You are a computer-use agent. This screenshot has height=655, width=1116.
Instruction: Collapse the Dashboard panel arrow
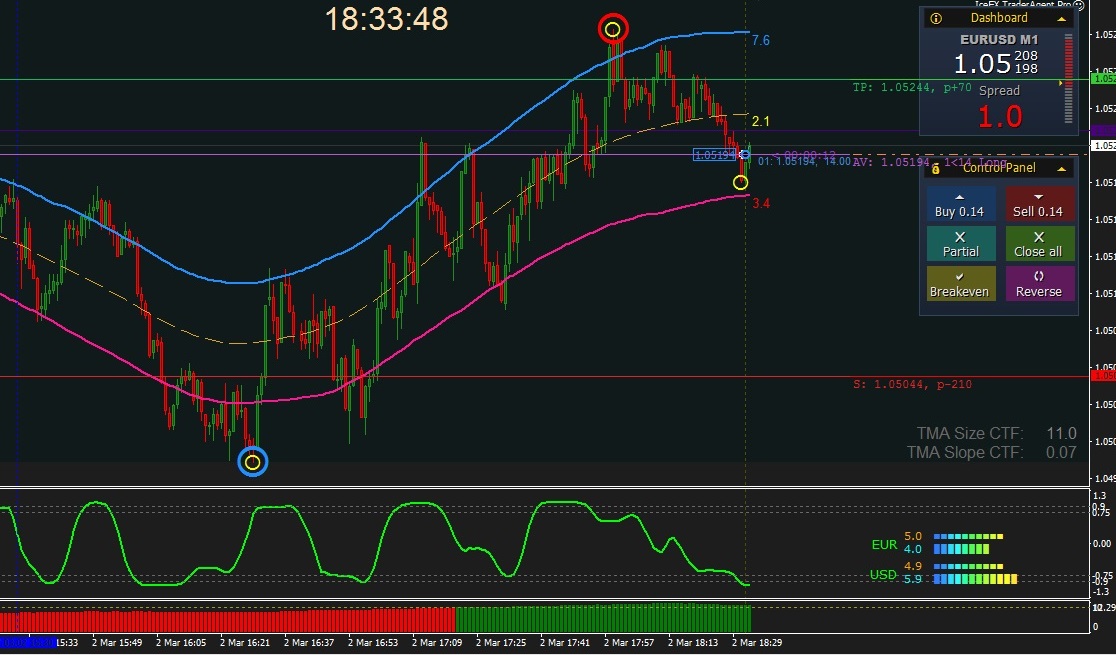(1061, 19)
